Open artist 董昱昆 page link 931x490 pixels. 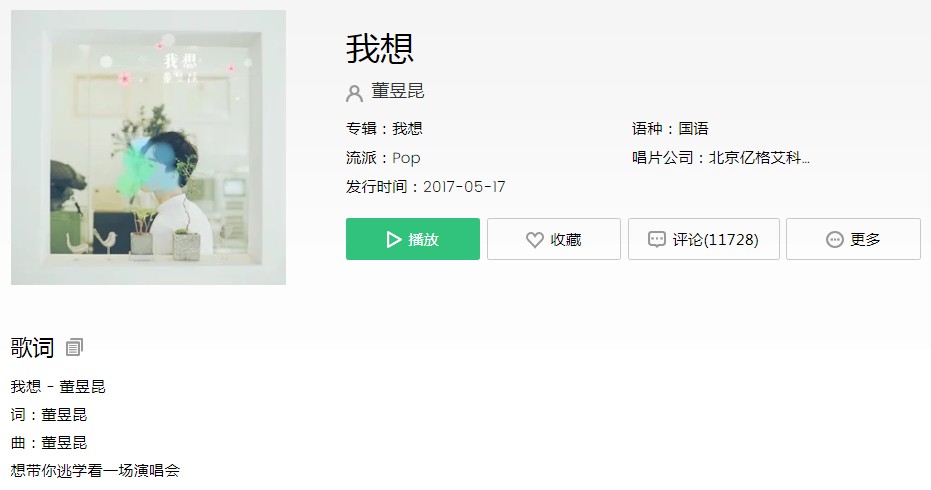click(x=398, y=91)
